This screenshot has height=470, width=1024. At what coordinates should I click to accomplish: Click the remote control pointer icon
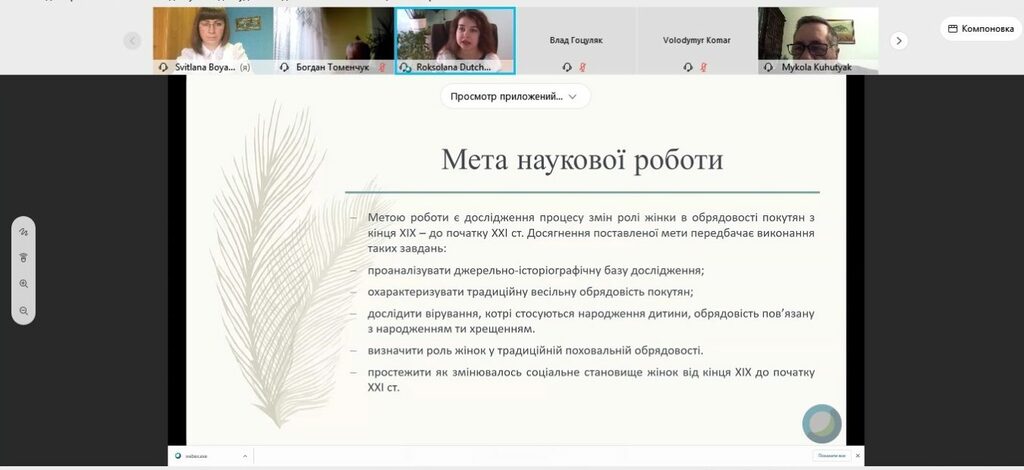[23, 258]
